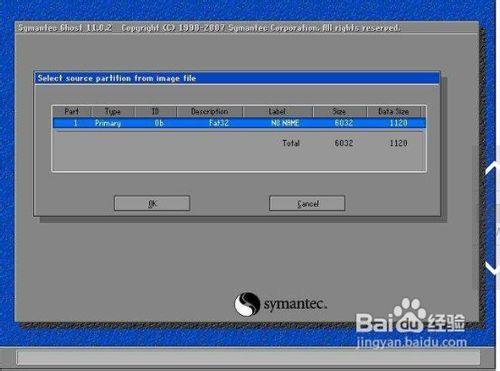This screenshot has height=371, width=500.
Task: Click the Symantec Ghost 11.0.2 title bar
Action: pyautogui.click(x=247, y=28)
